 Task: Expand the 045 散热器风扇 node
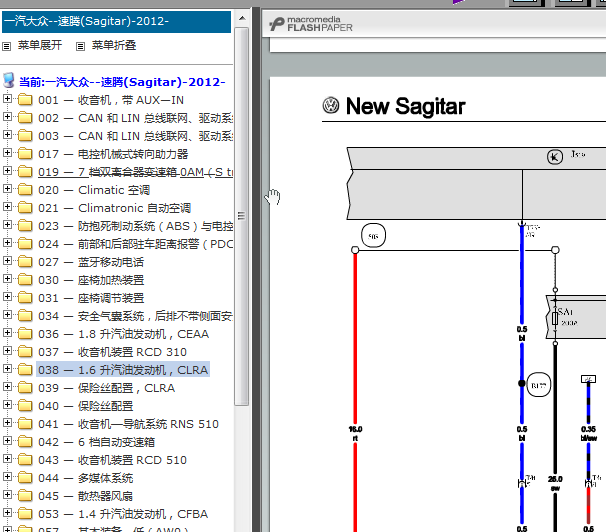coord(7,495)
